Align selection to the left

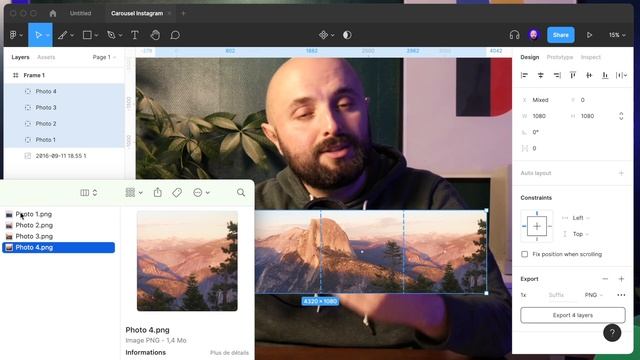[x=524, y=75]
